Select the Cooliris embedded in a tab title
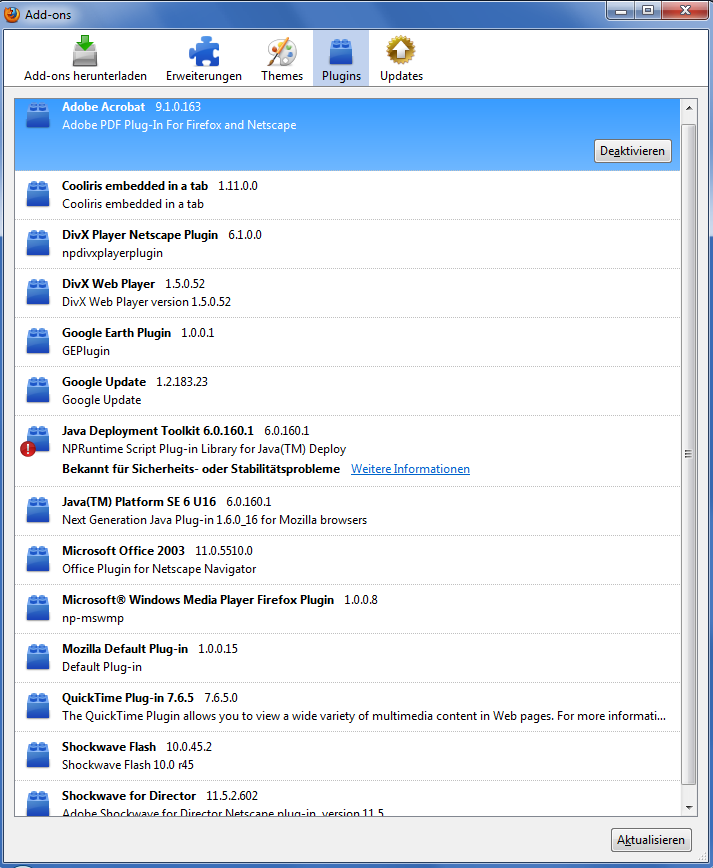713x868 pixels. pyautogui.click(x=135, y=186)
